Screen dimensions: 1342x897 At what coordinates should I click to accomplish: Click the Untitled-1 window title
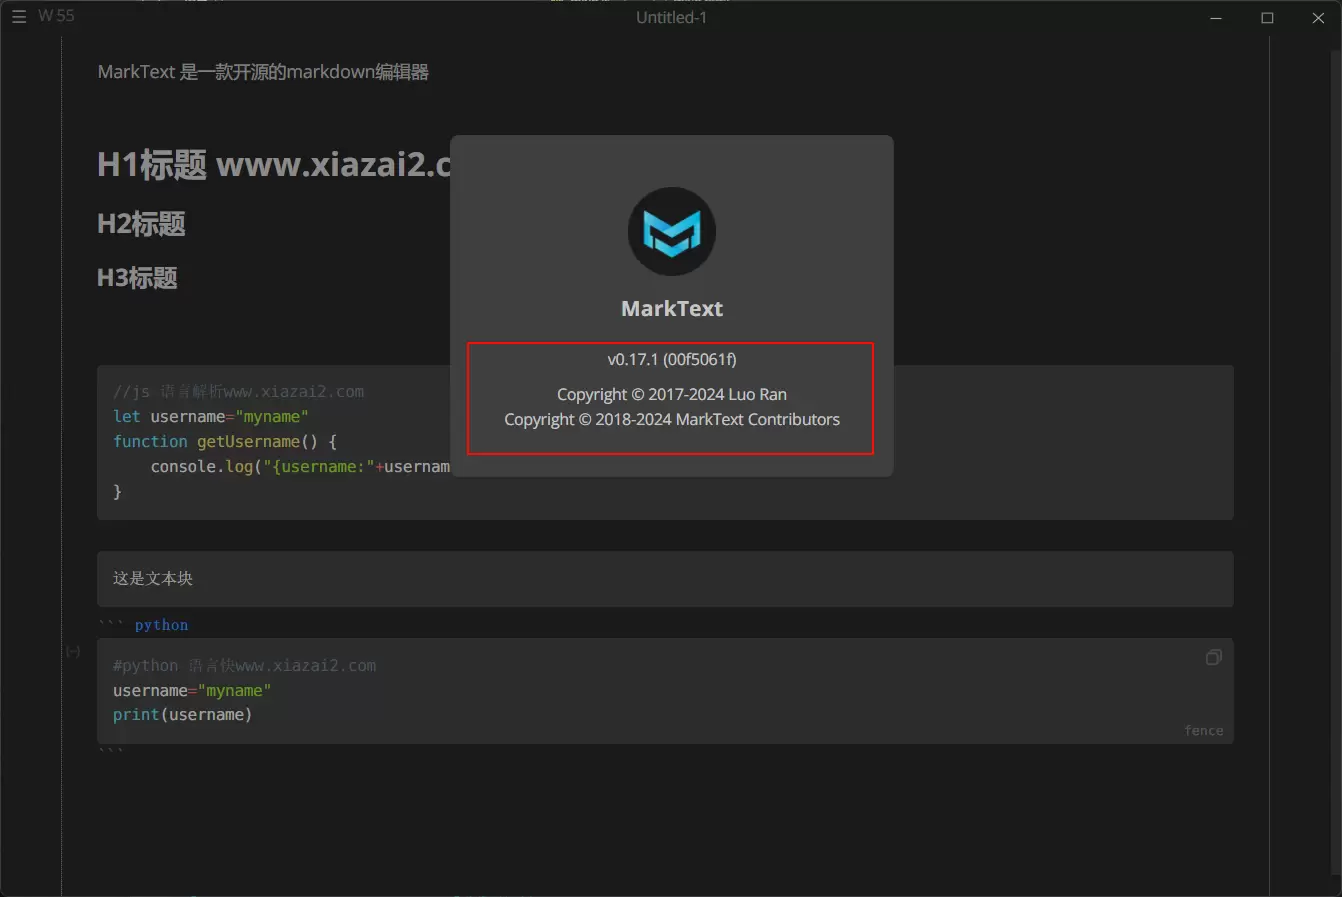tap(671, 17)
